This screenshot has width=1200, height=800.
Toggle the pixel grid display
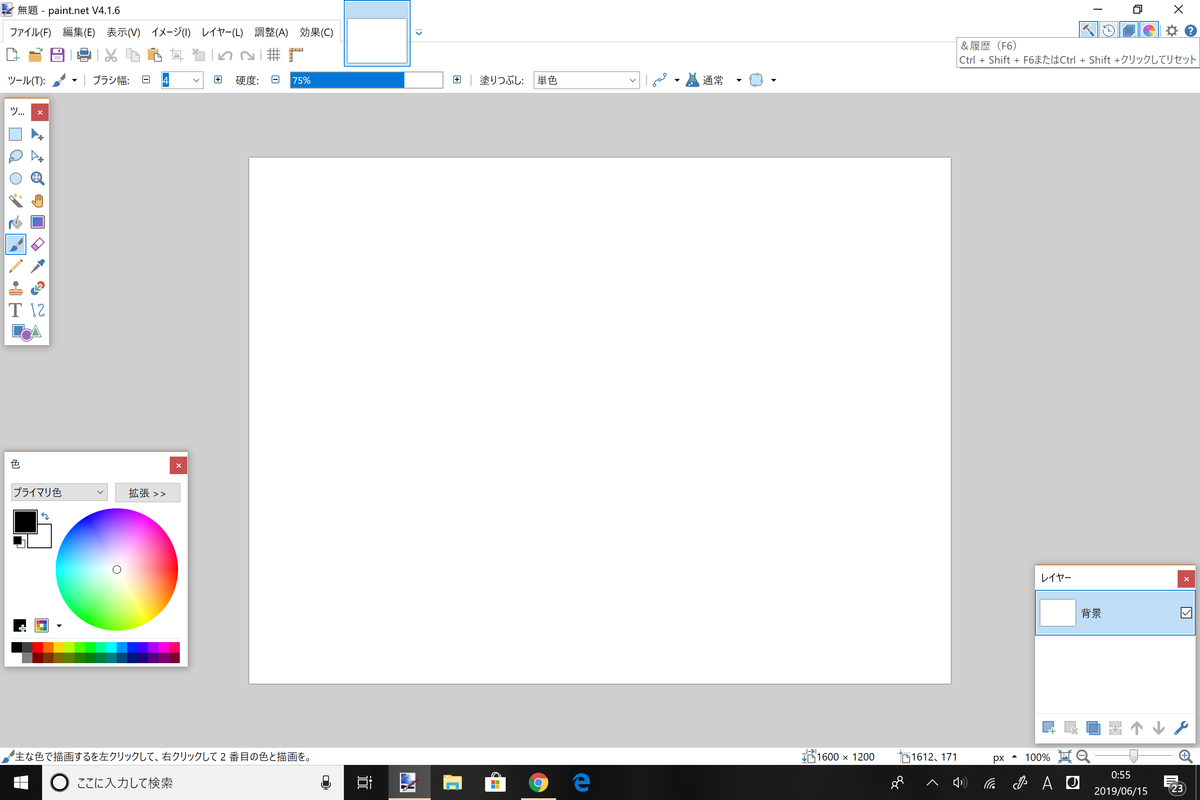tap(273, 55)
